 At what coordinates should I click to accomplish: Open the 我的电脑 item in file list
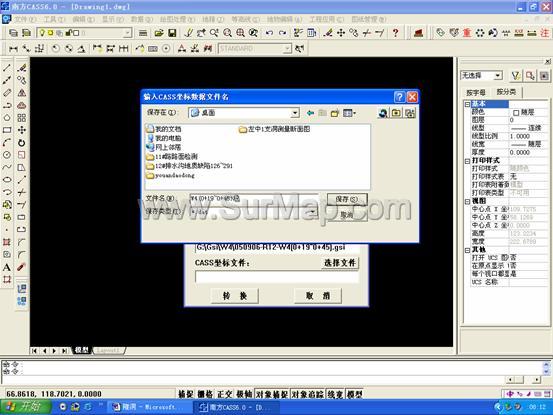164,138
